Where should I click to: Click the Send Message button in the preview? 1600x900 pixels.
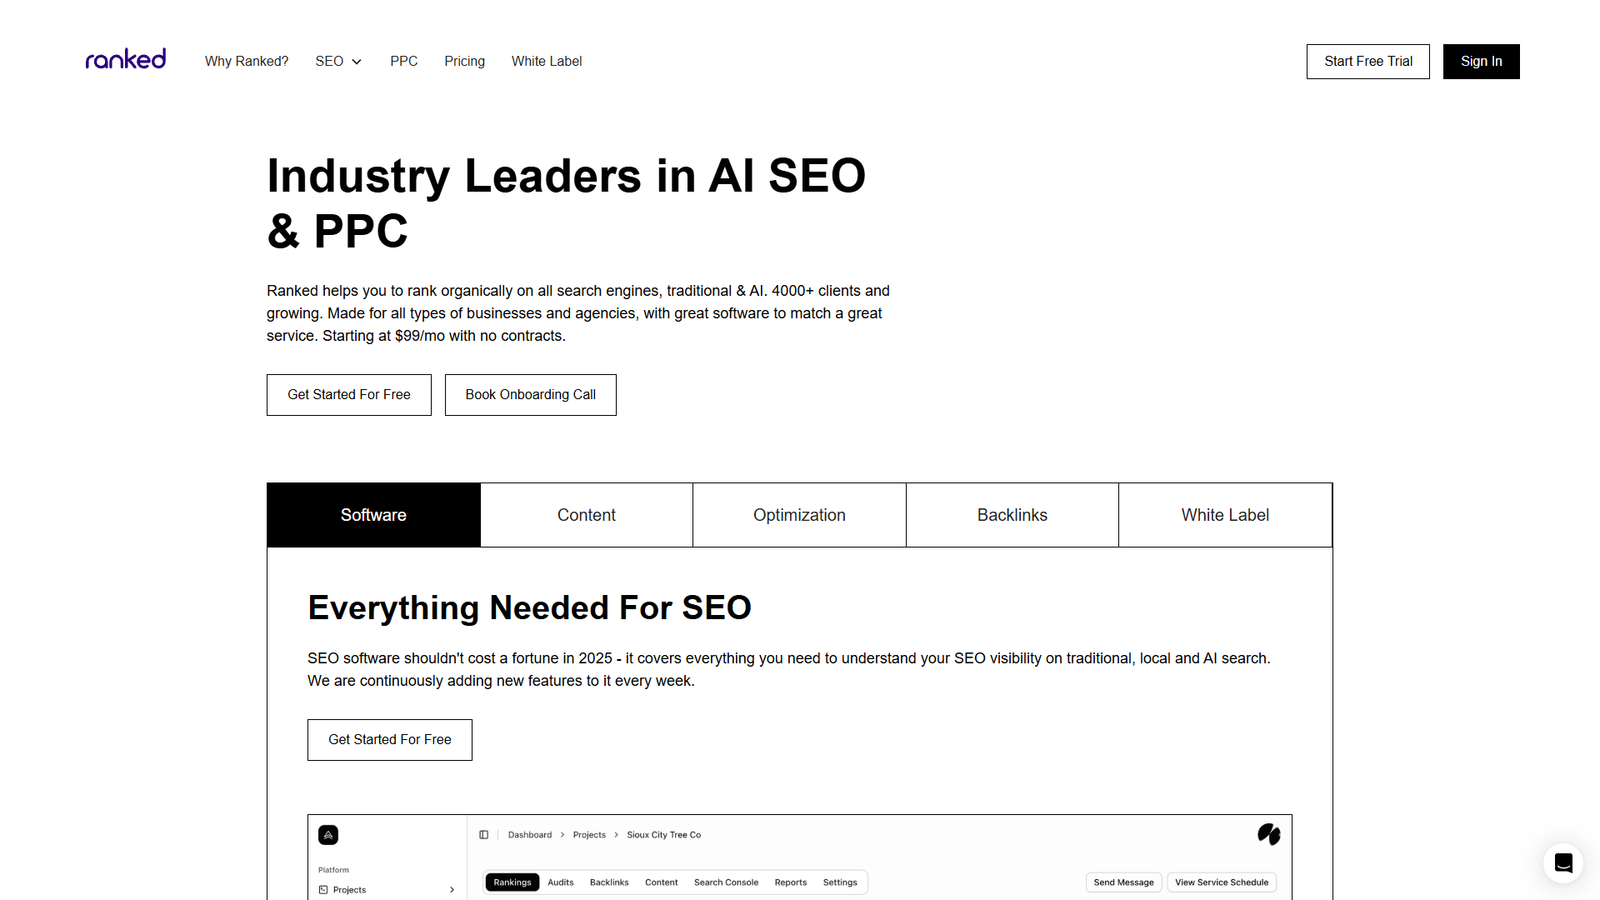click(1123, 882)
